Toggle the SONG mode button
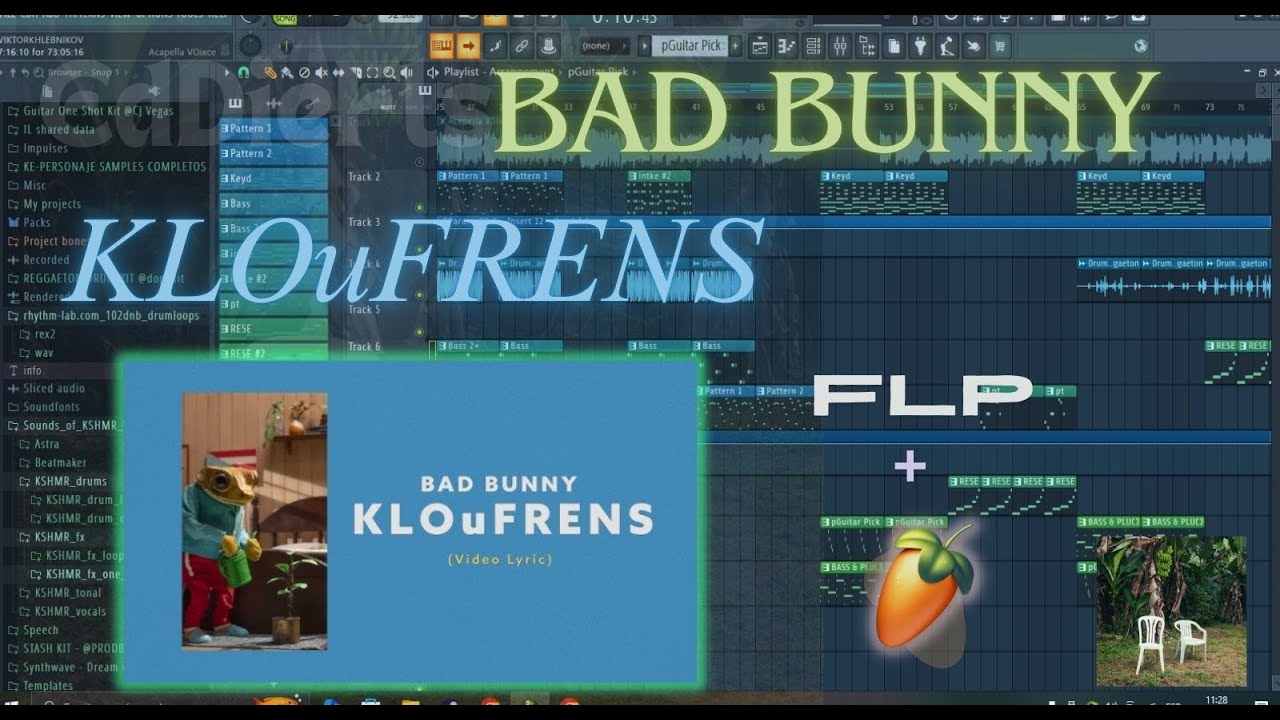The width and height of the screenshot is (1280, 720). coord(285,19)
